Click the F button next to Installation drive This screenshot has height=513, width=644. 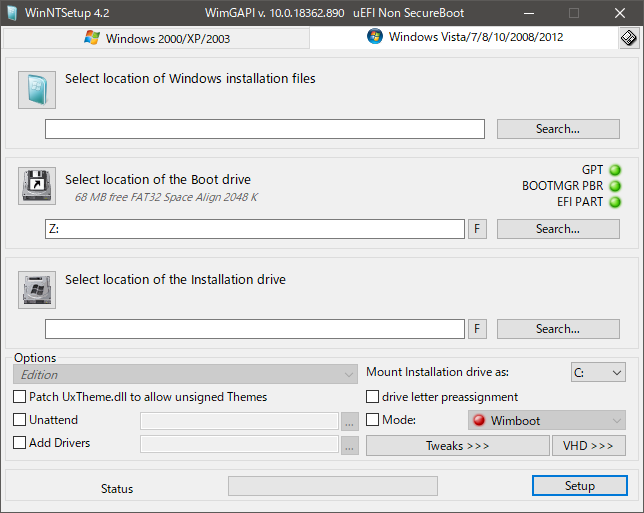point(477,329)
